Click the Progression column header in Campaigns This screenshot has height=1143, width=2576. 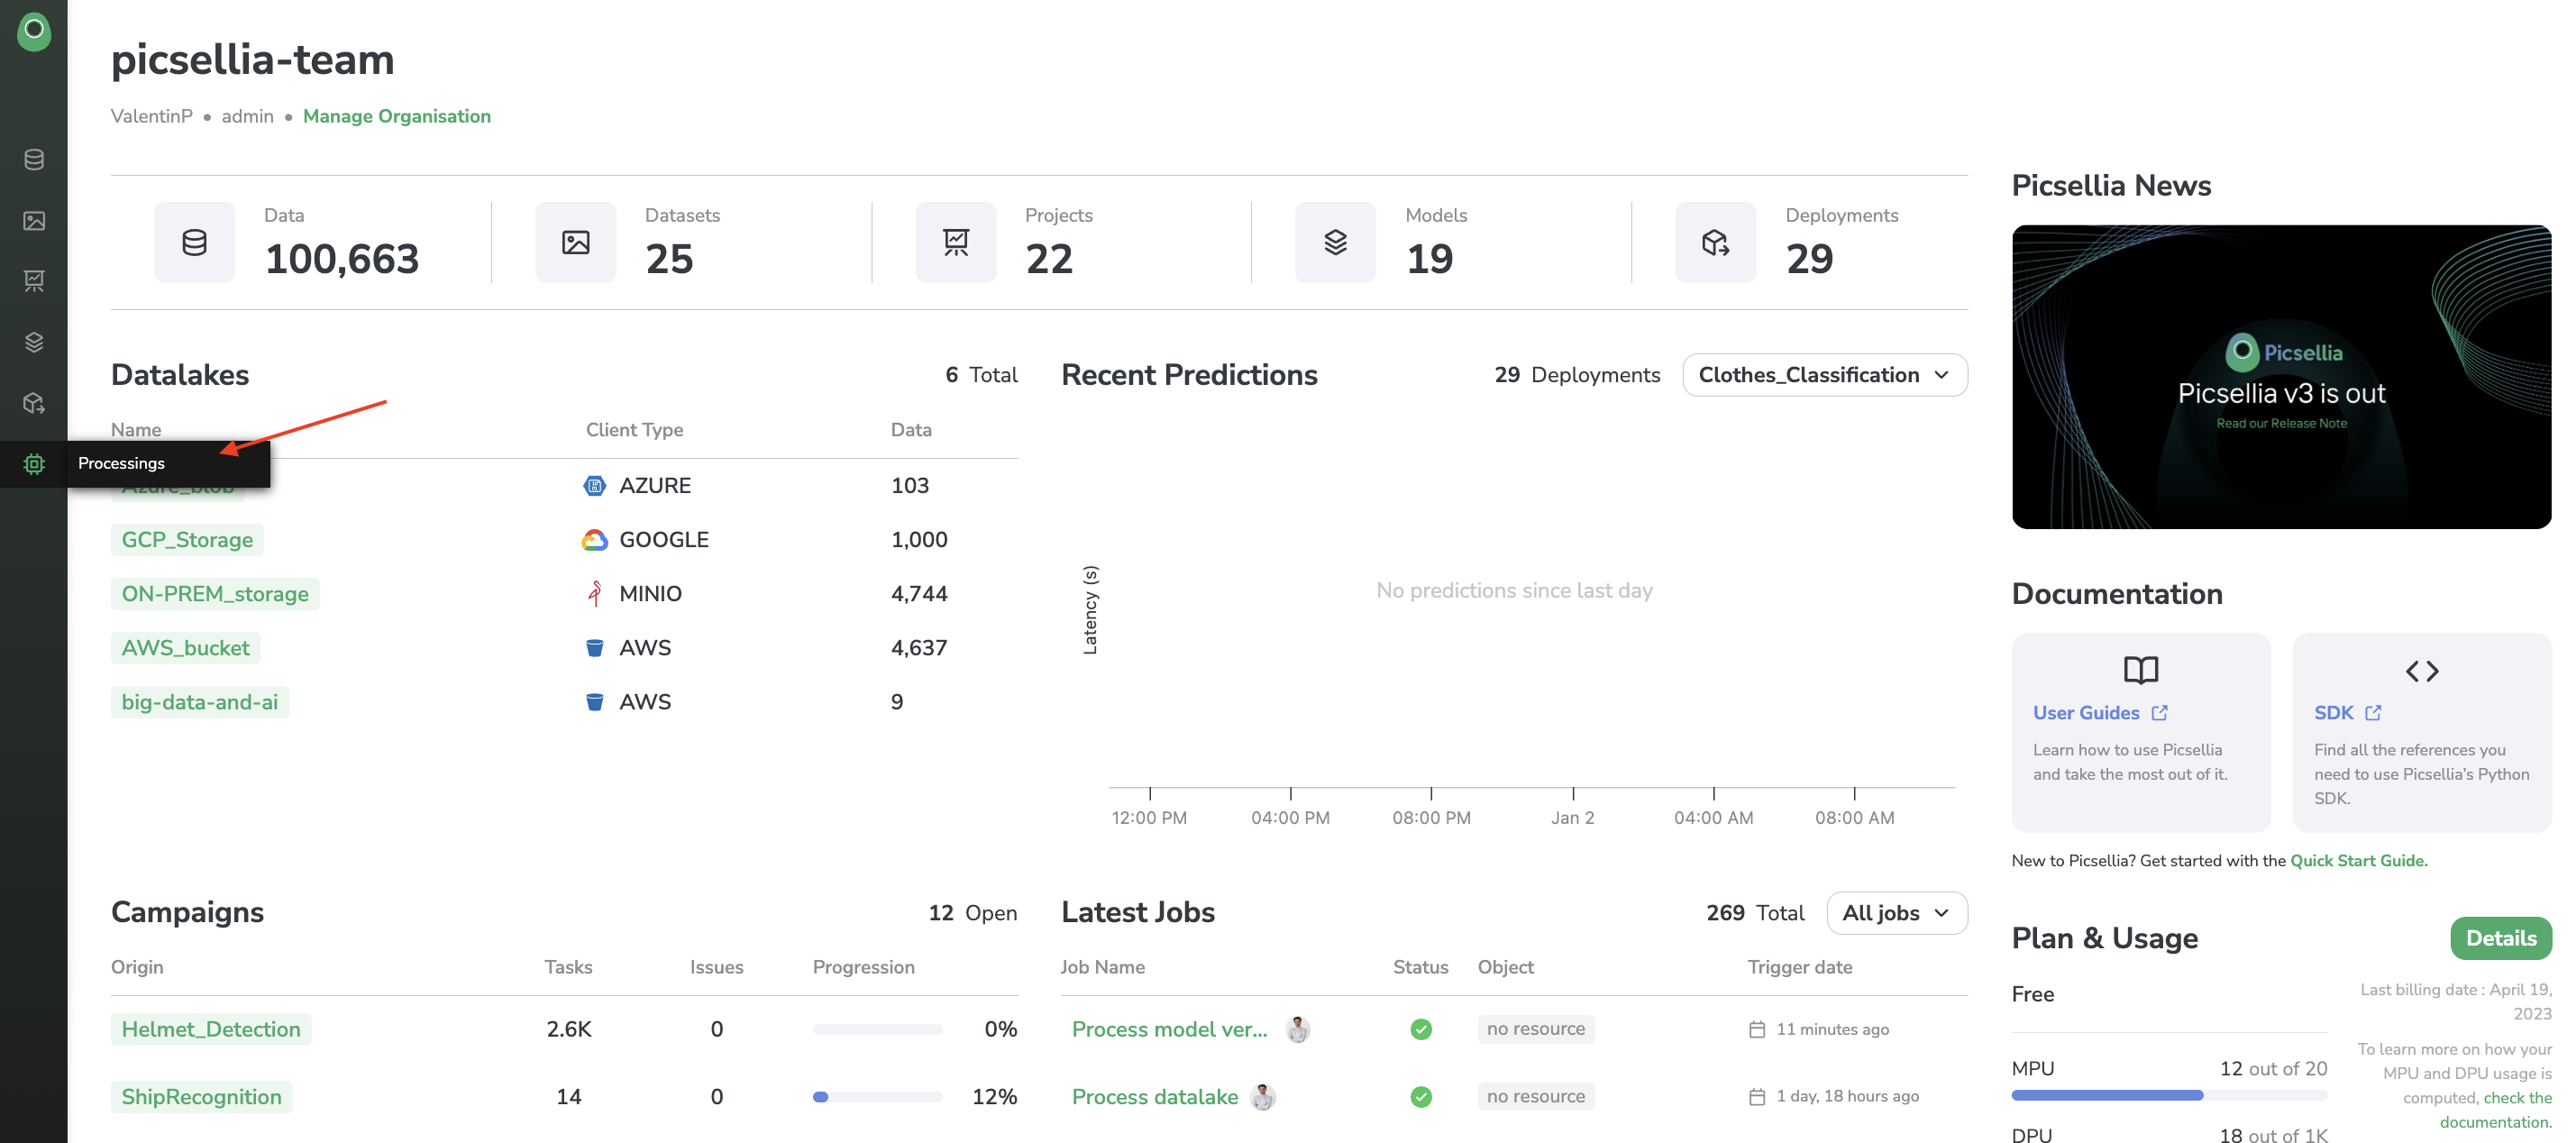[864, 968]
